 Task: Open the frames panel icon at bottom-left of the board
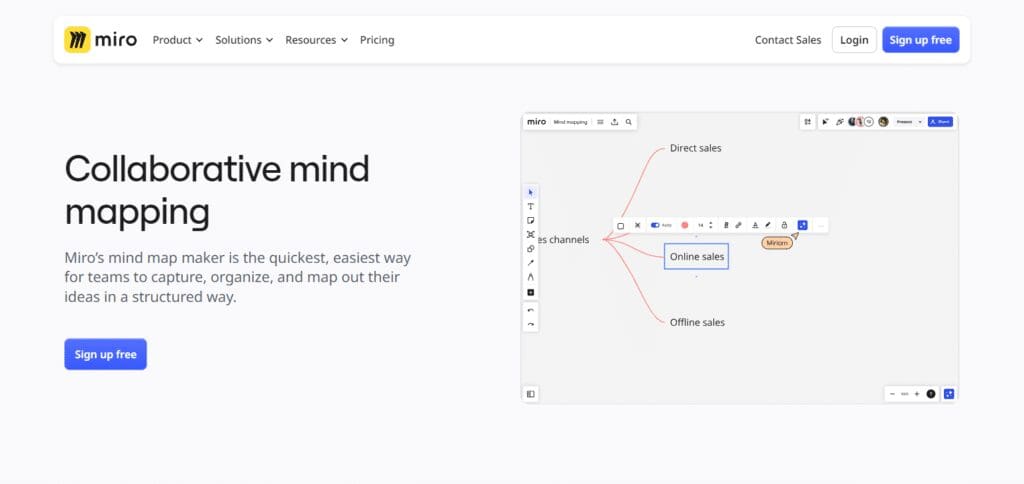pyautogui.click(x=530, y=394)
